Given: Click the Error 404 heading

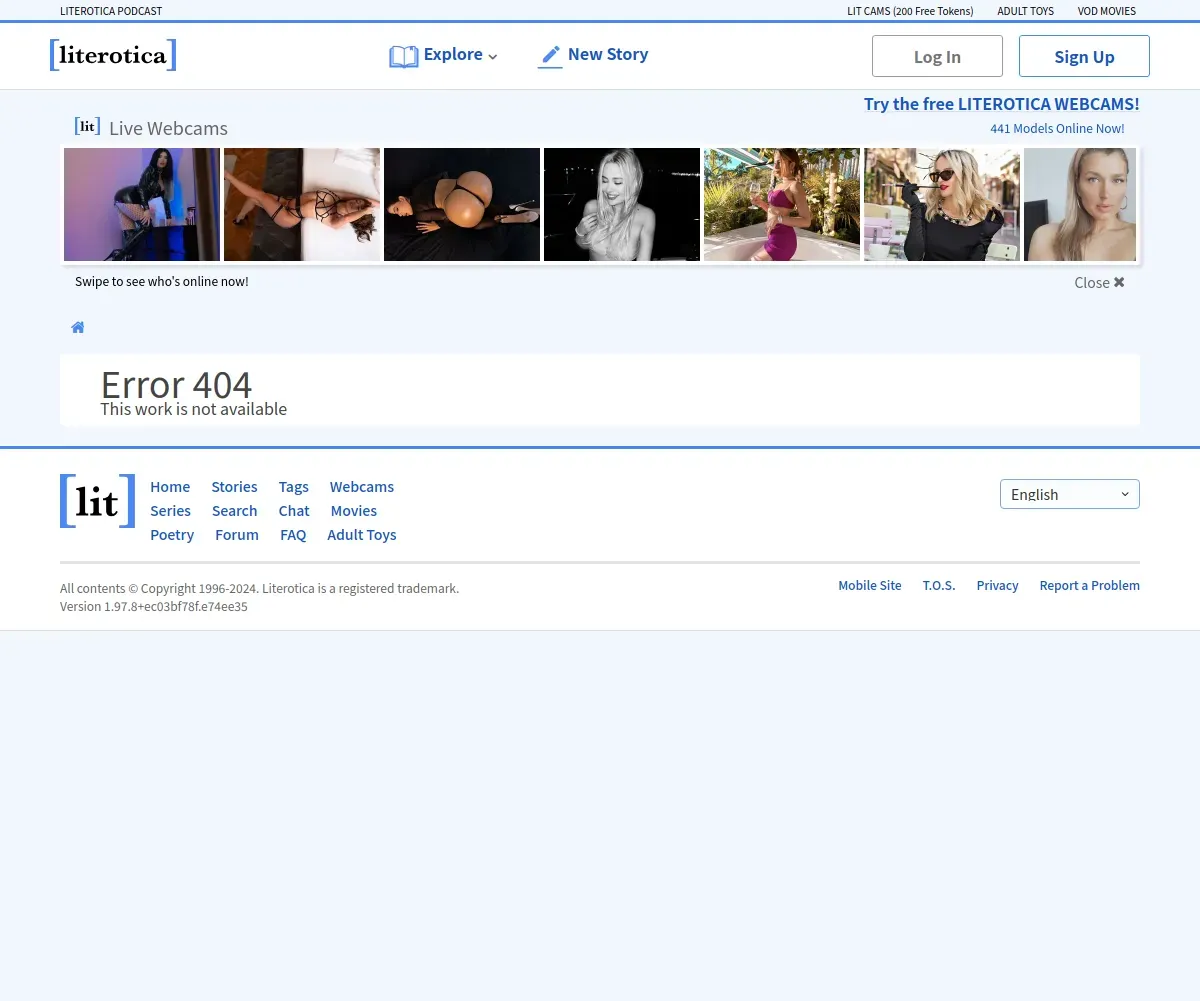Looking at the screenshot, I should (x=176, y=384).
